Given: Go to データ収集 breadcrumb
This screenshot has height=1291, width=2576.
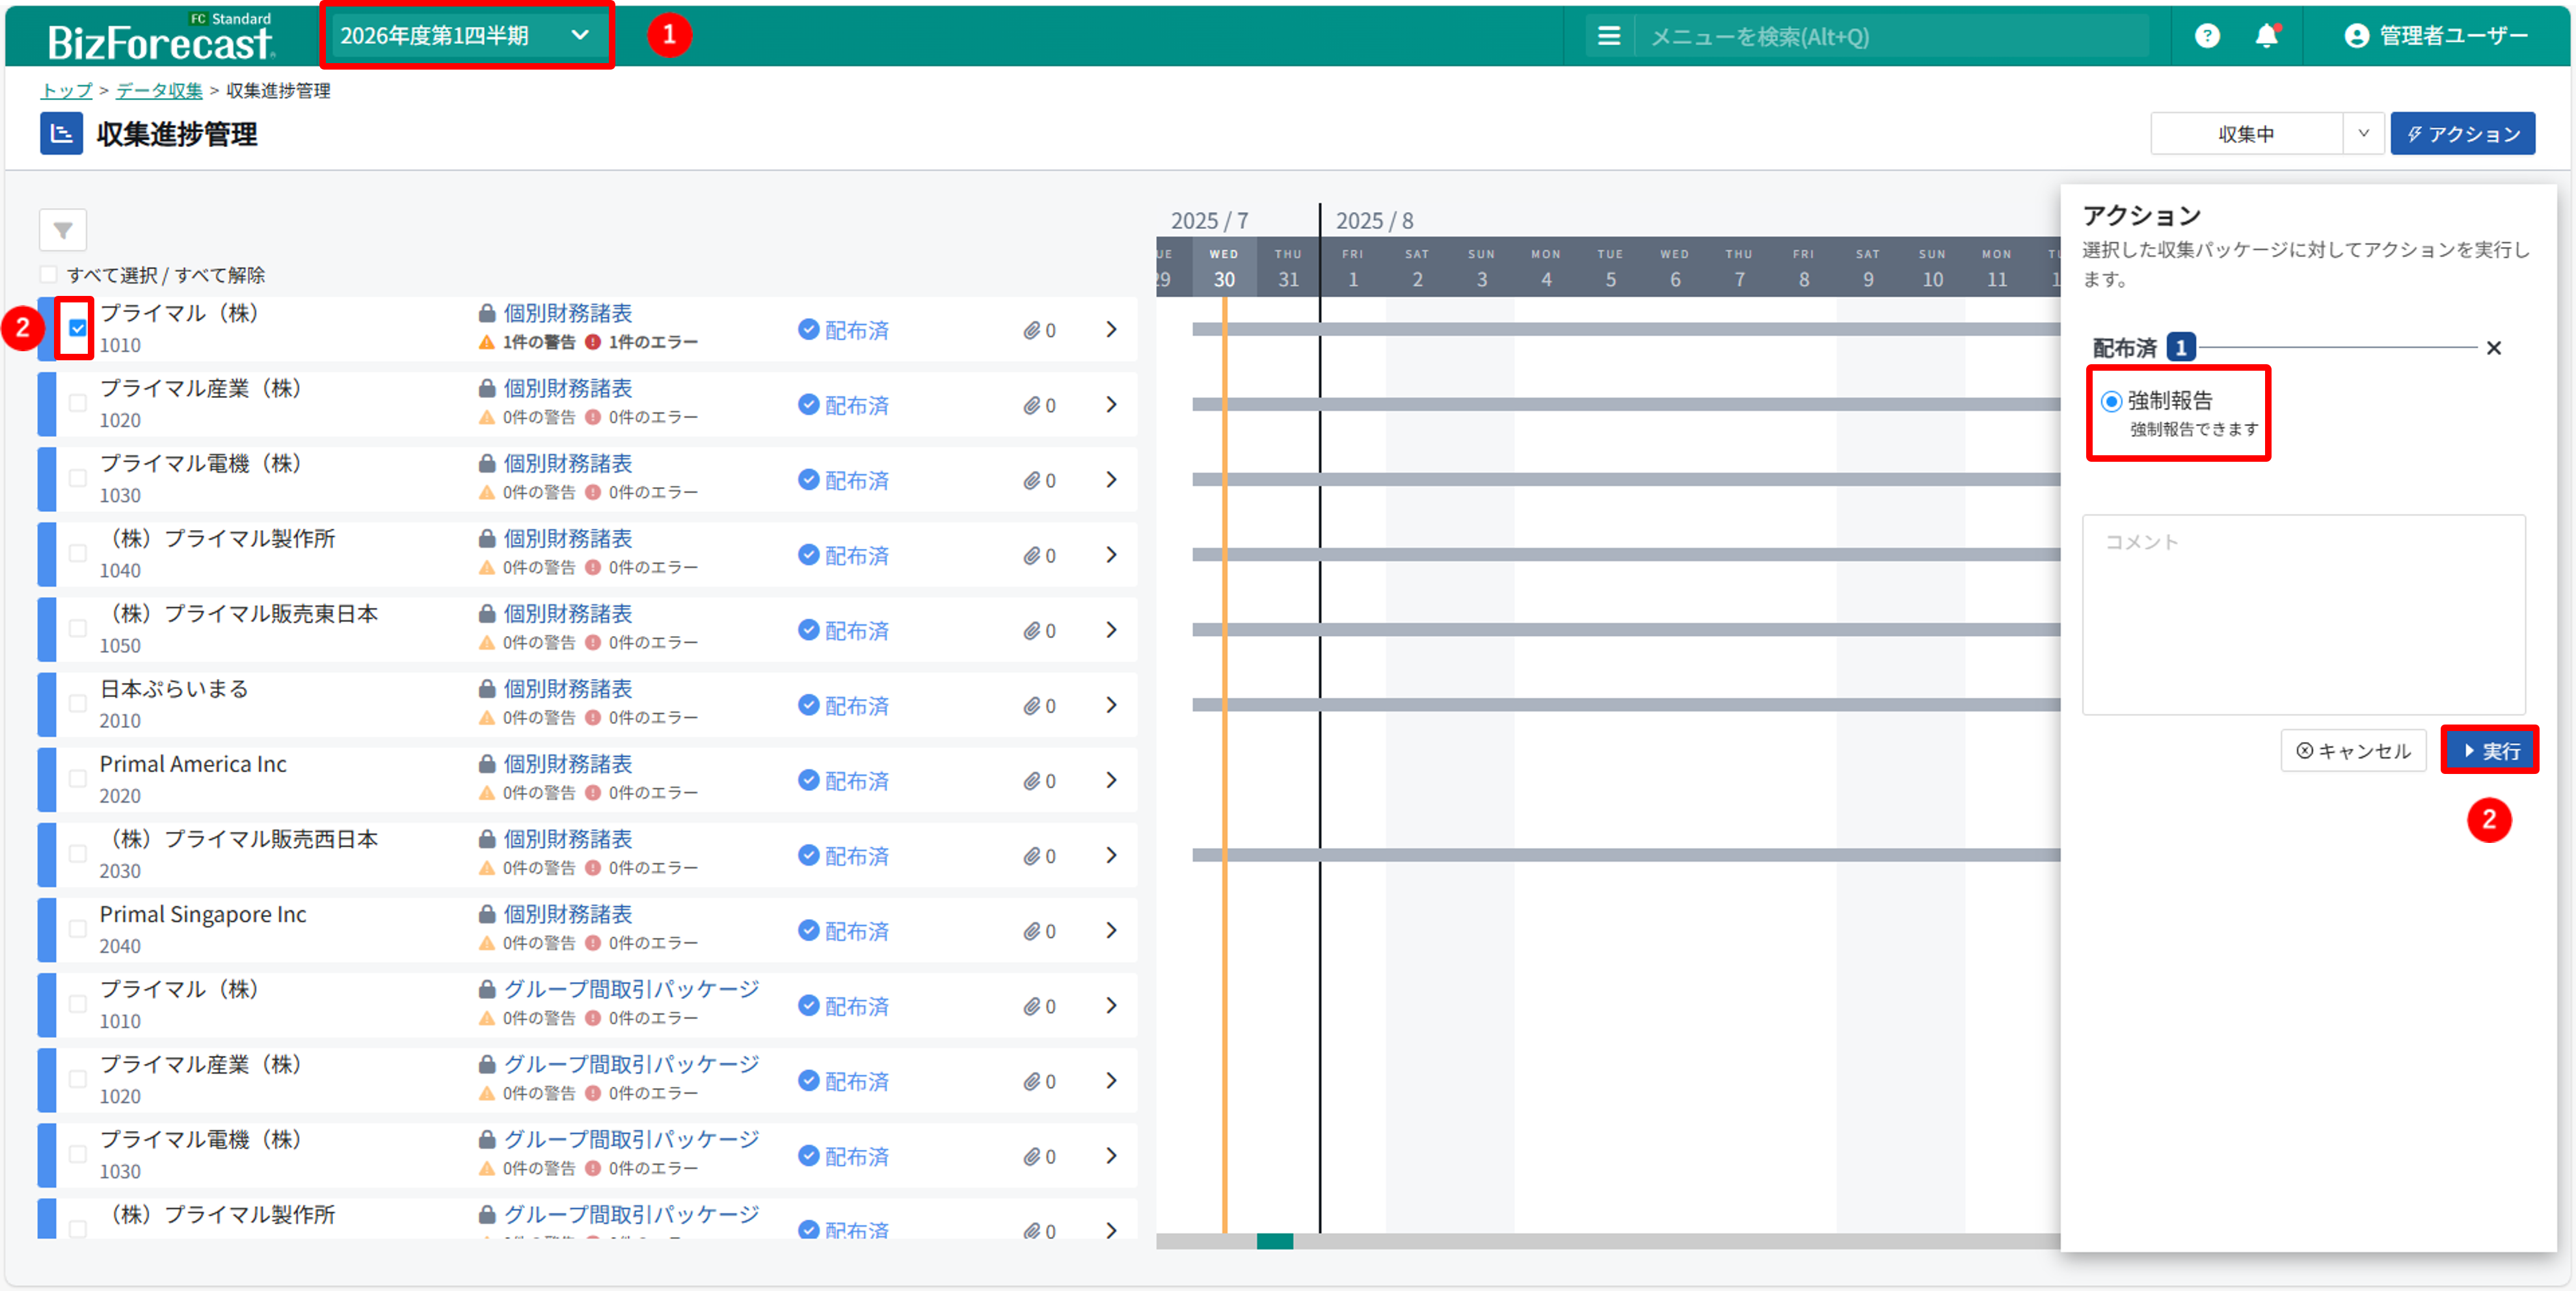Looking at the screenshot, I should click(159, 90).
